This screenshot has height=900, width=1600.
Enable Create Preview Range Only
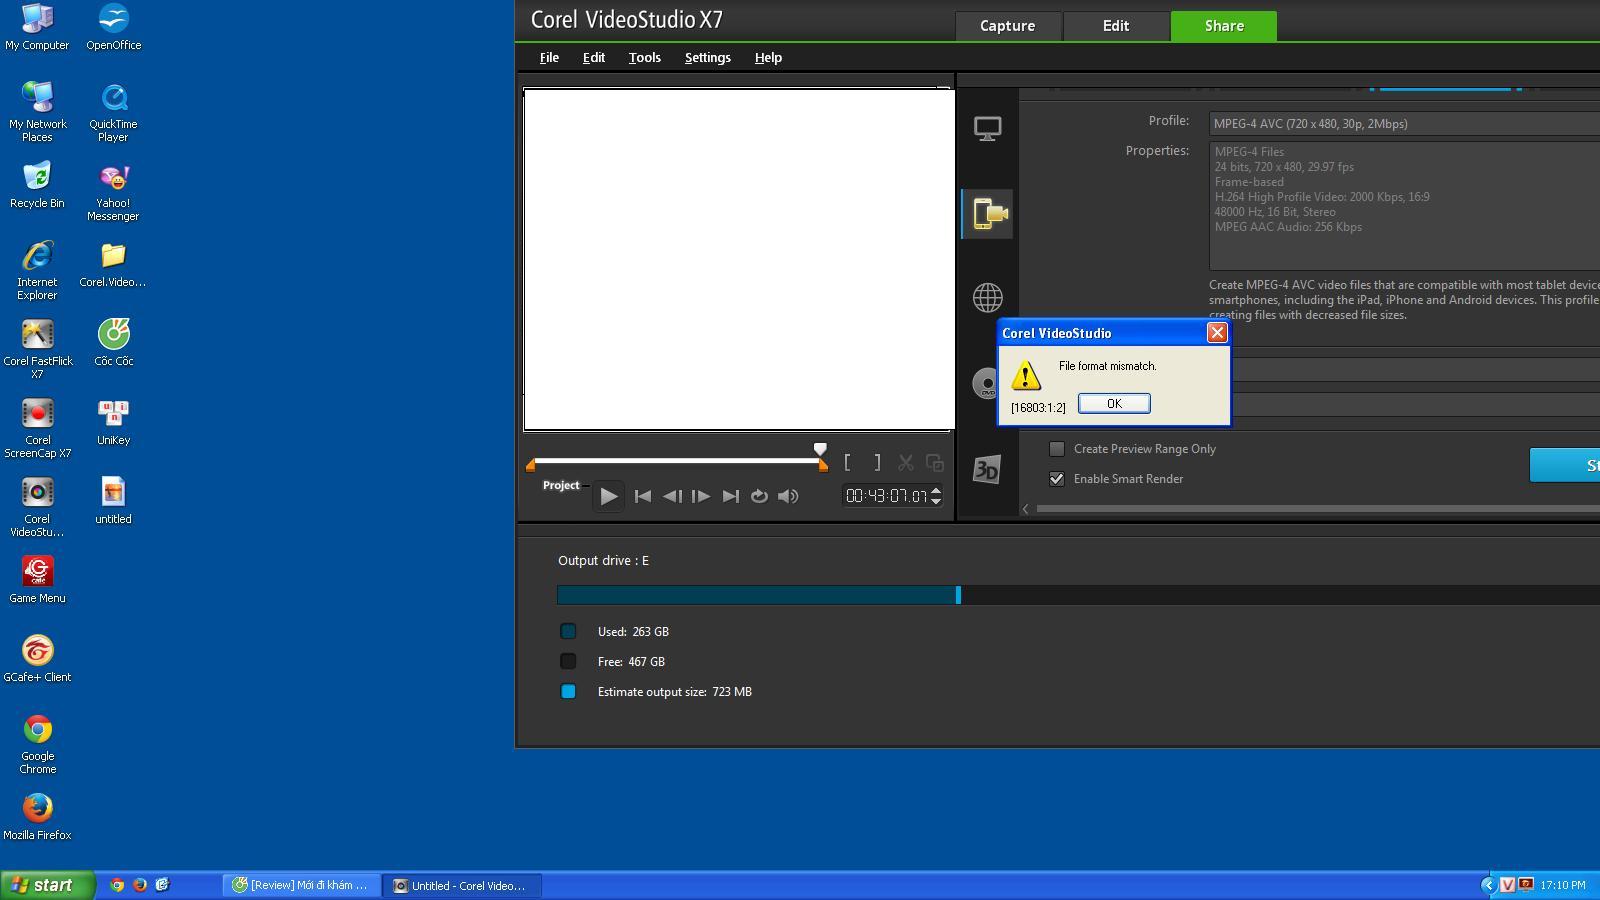point(1057,449)
